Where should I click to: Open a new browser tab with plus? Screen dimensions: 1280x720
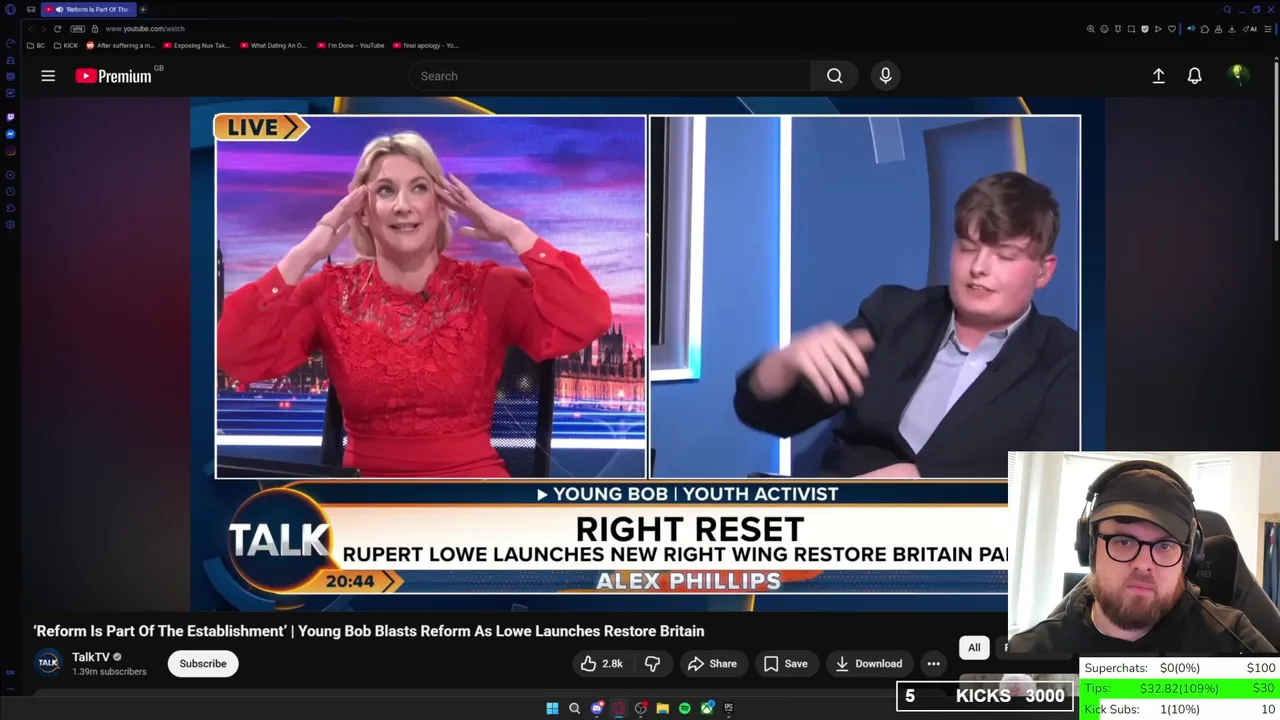tap(143, 9)
